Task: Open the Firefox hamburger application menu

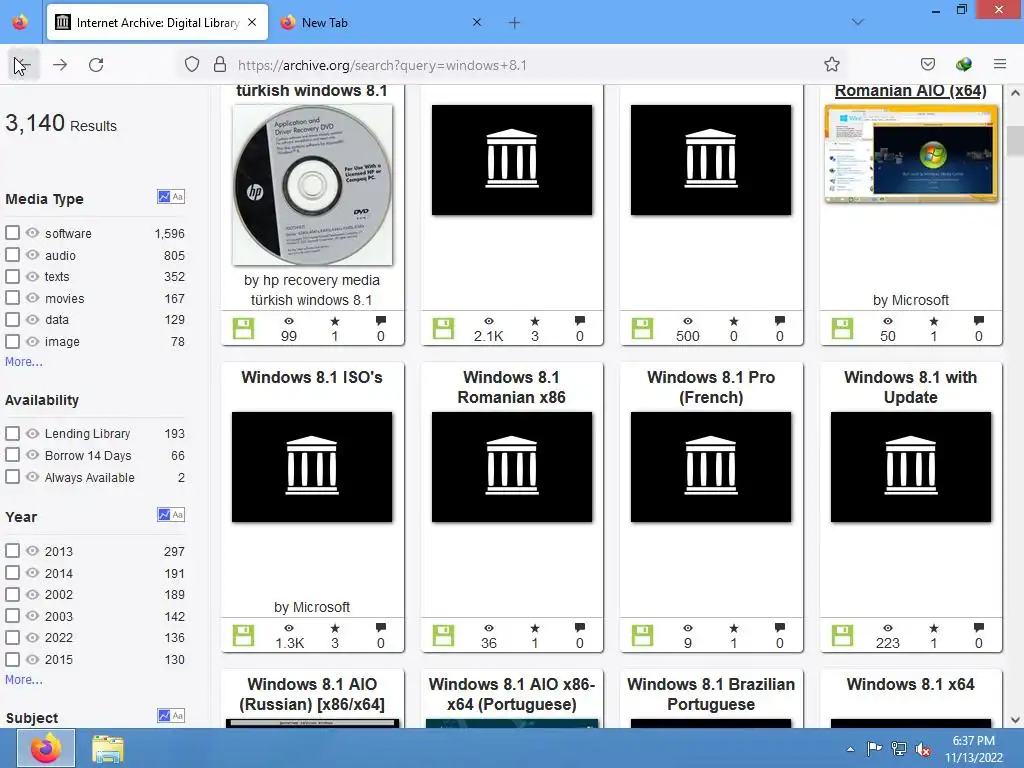Action: pyautogui.click(x=1000, y=64)
